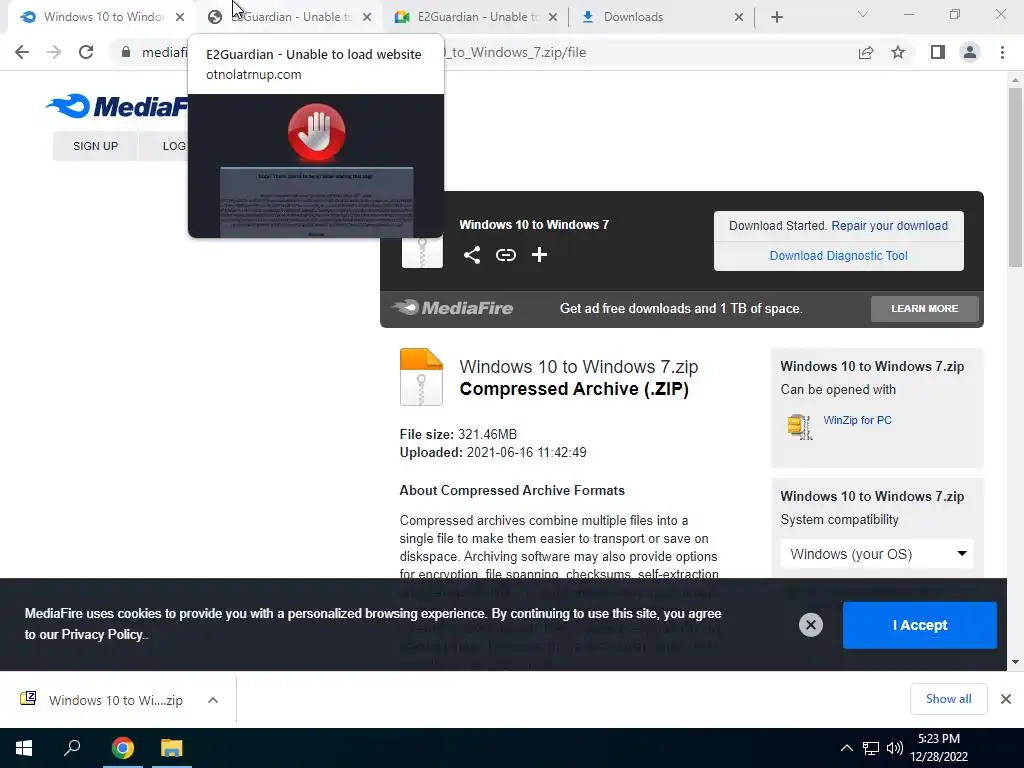Close the first E2Guardian tab
1024x768 pixels.
click(x=367, y=17)
